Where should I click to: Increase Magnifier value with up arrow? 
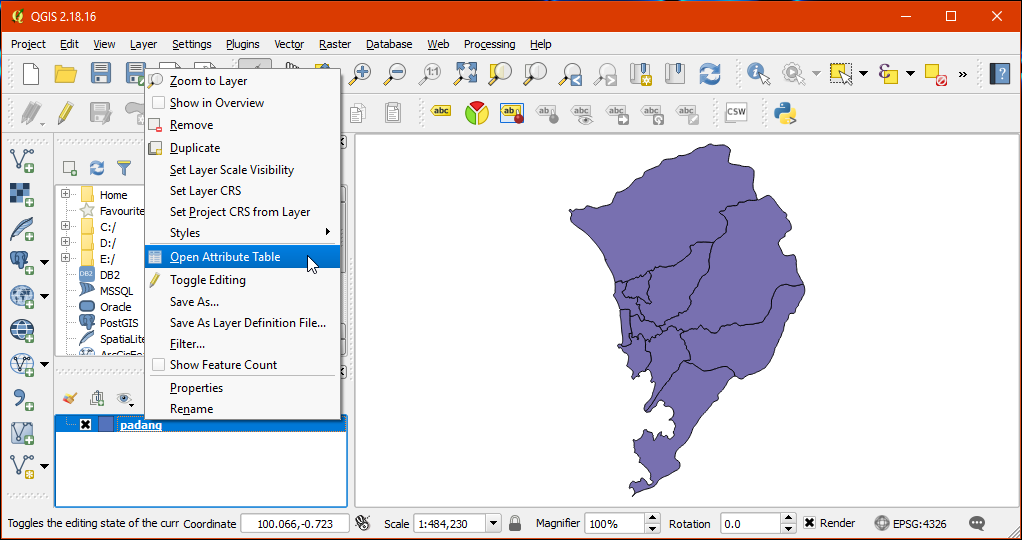652,518
